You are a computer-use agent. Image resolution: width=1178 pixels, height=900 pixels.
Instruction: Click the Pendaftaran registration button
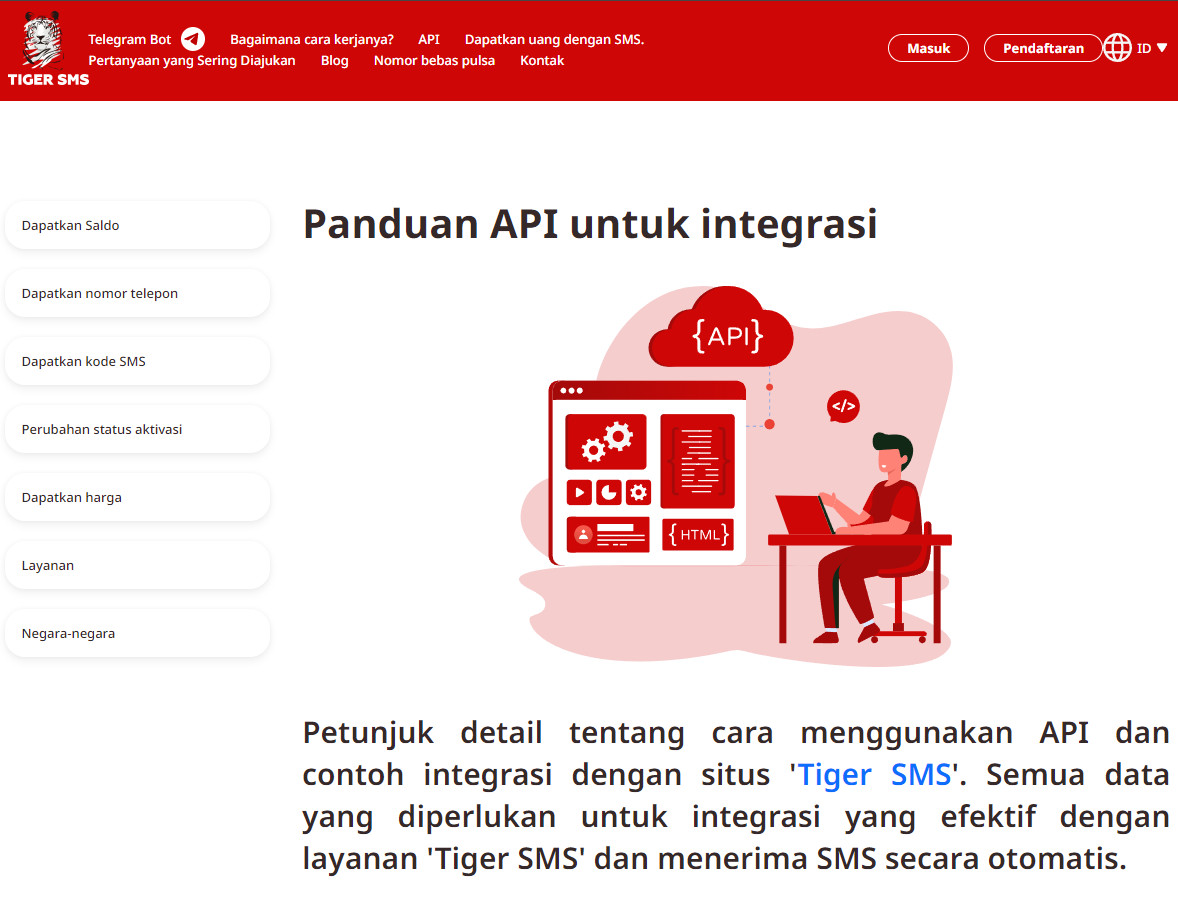1043,48
